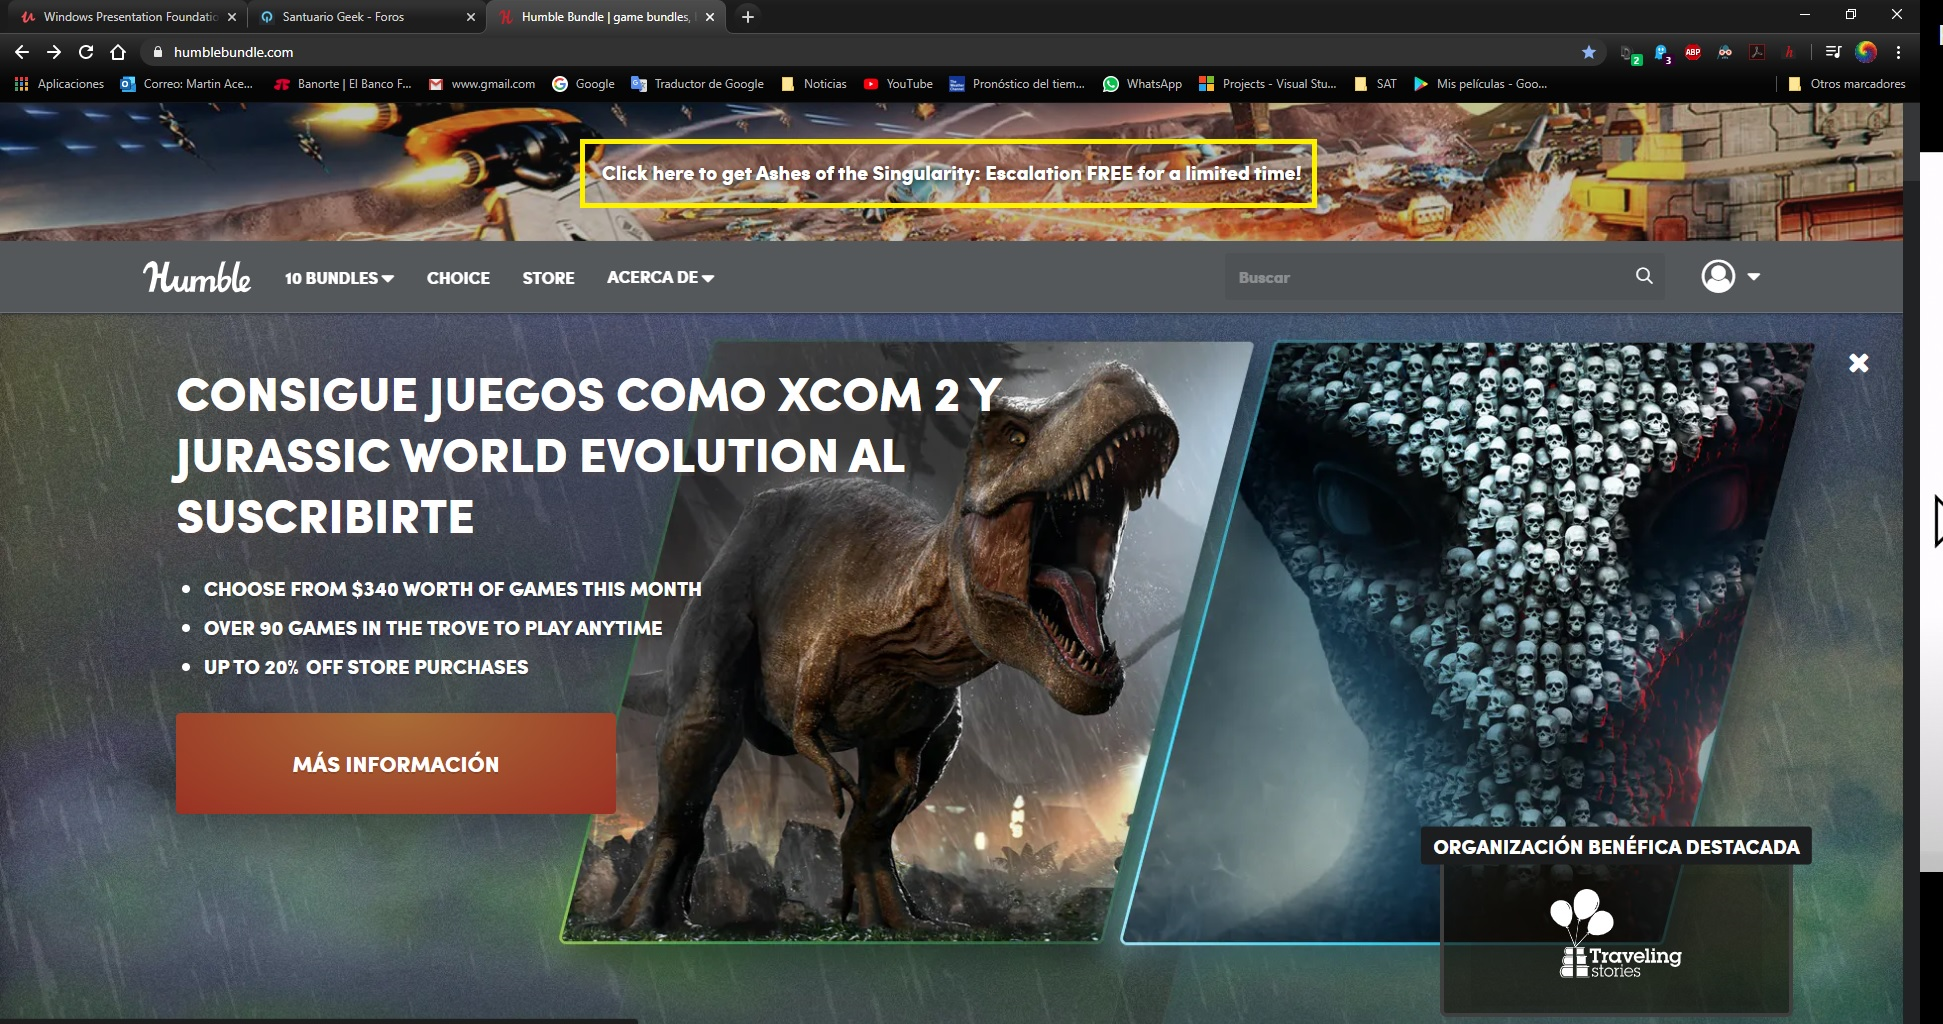Image resolution: width=1943 pixels, height=1024 pixels.
Task: Expand the 10 Bundles dropdown
Action: pyautogui.click(x=339, y=278)
